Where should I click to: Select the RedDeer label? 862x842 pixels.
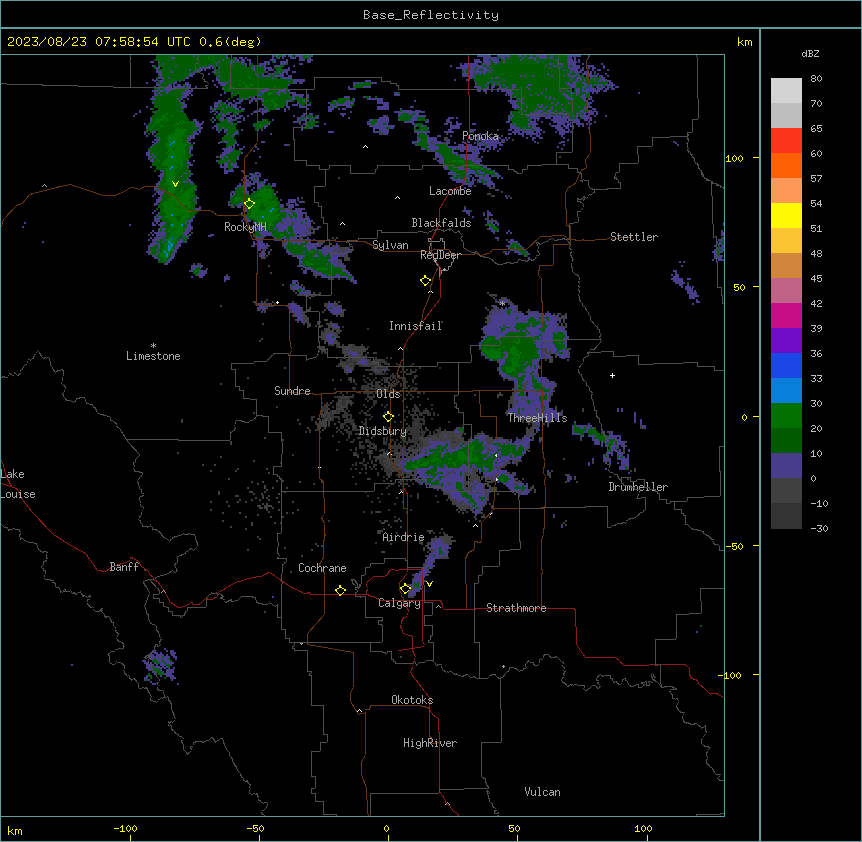(x=440, y=255)
